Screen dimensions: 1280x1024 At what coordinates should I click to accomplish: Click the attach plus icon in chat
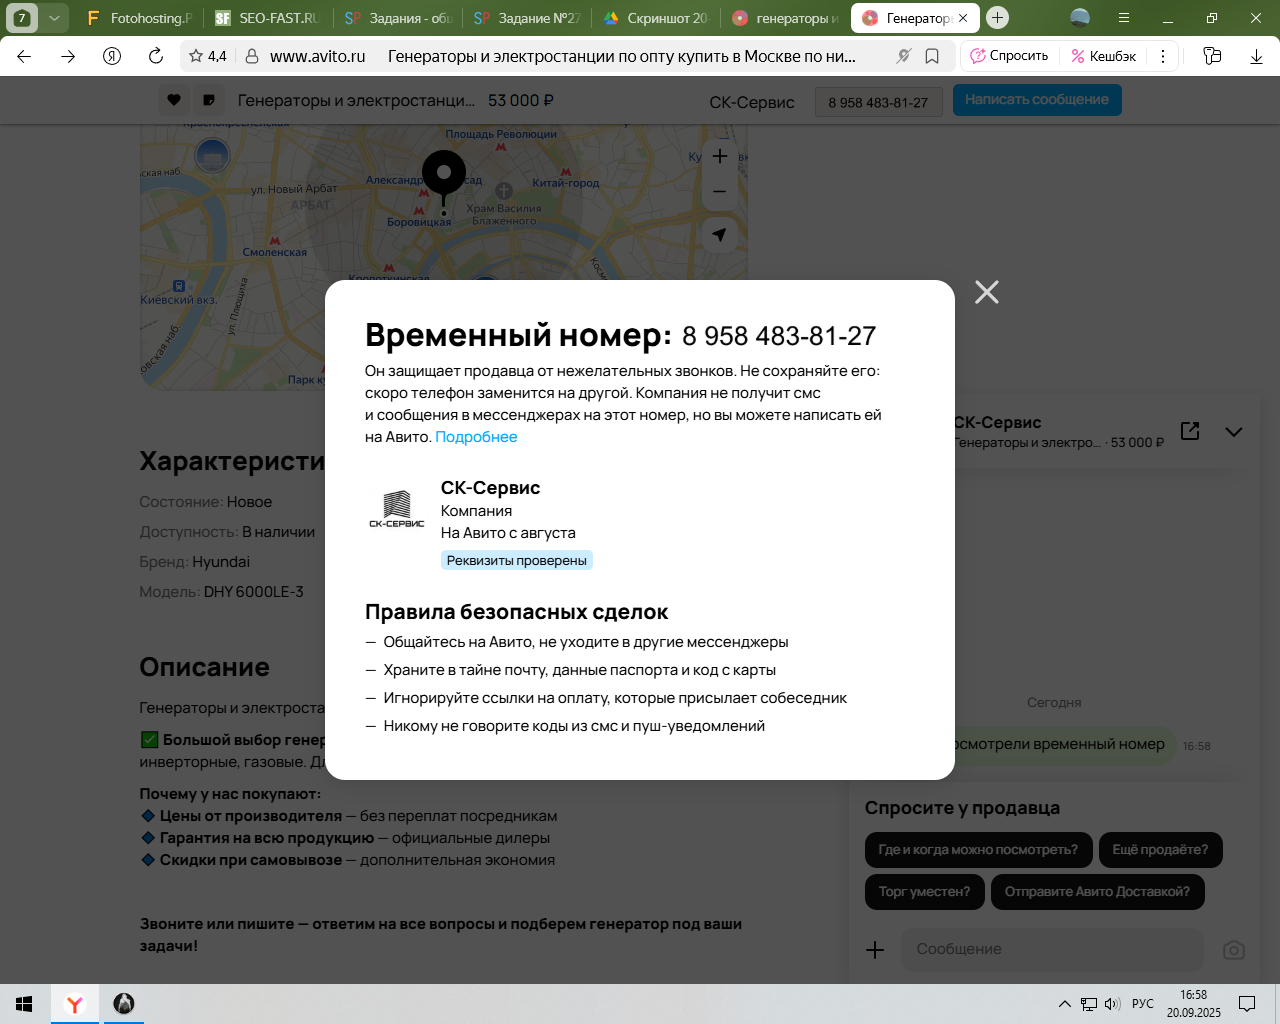pyautogui.click(x=875, y=950)
